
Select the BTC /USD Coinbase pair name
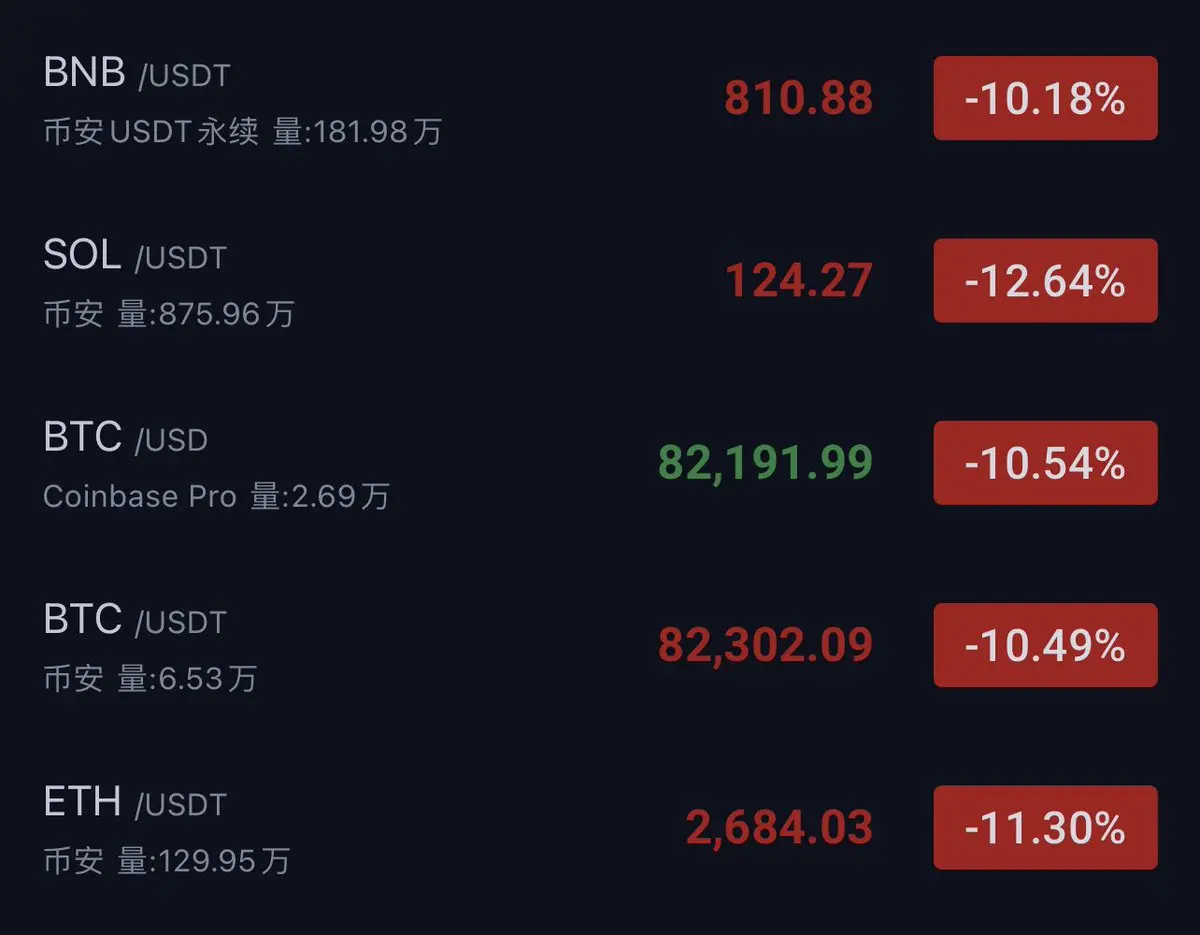pyautogui.click(x=126, y=438)
